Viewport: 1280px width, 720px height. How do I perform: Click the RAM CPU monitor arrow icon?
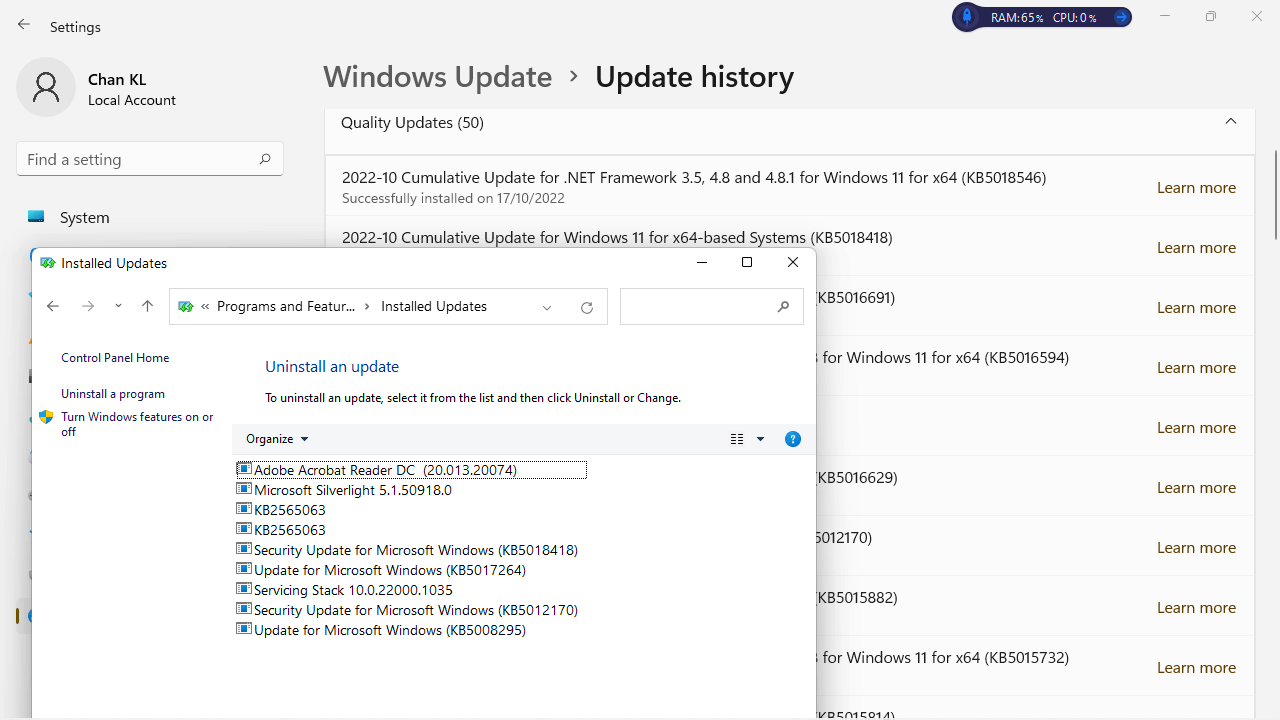1121,17
